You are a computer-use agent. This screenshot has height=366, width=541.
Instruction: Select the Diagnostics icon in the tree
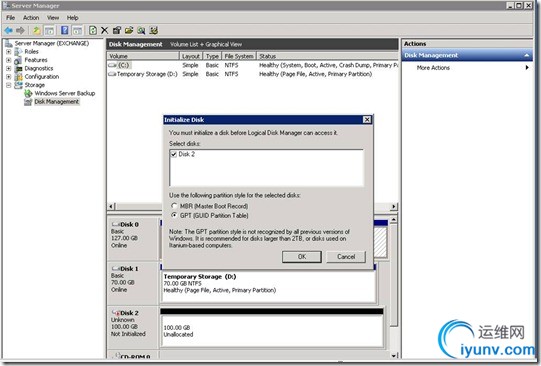pos(19,69)
